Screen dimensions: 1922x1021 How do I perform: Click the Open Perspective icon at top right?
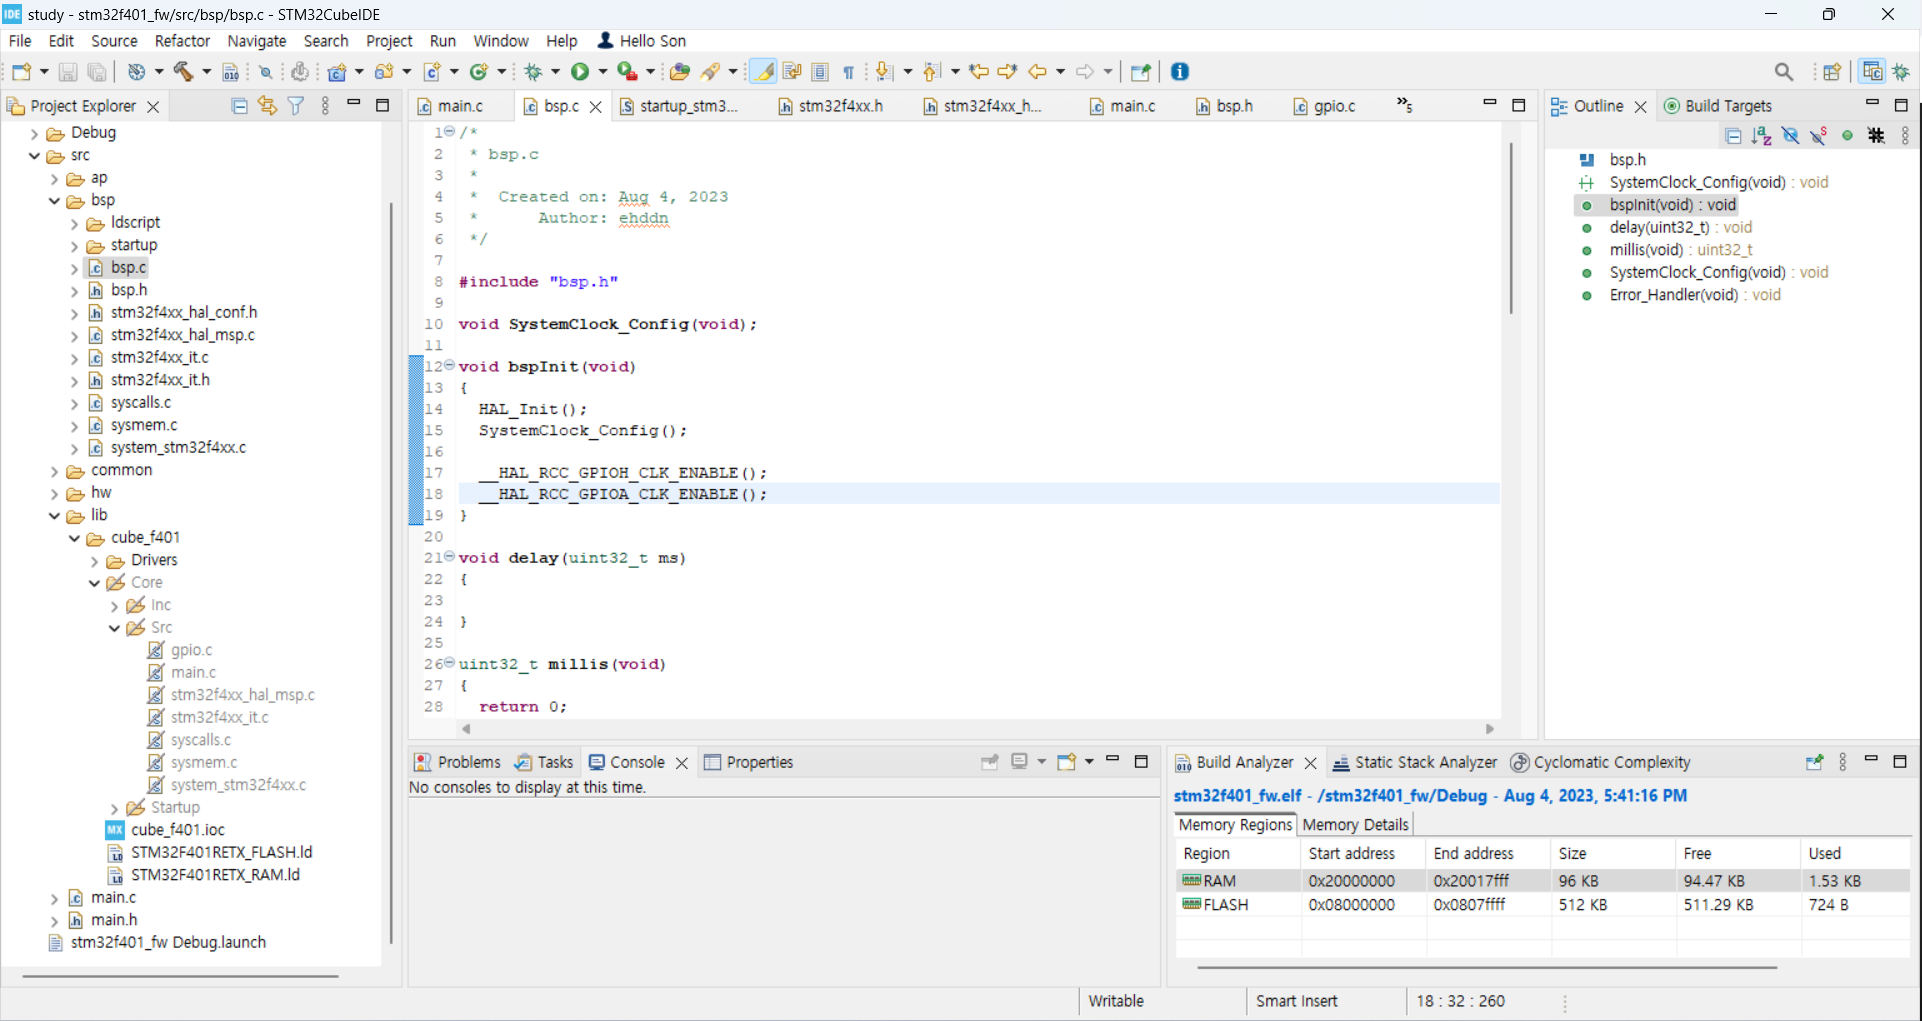click(1832, 72)
